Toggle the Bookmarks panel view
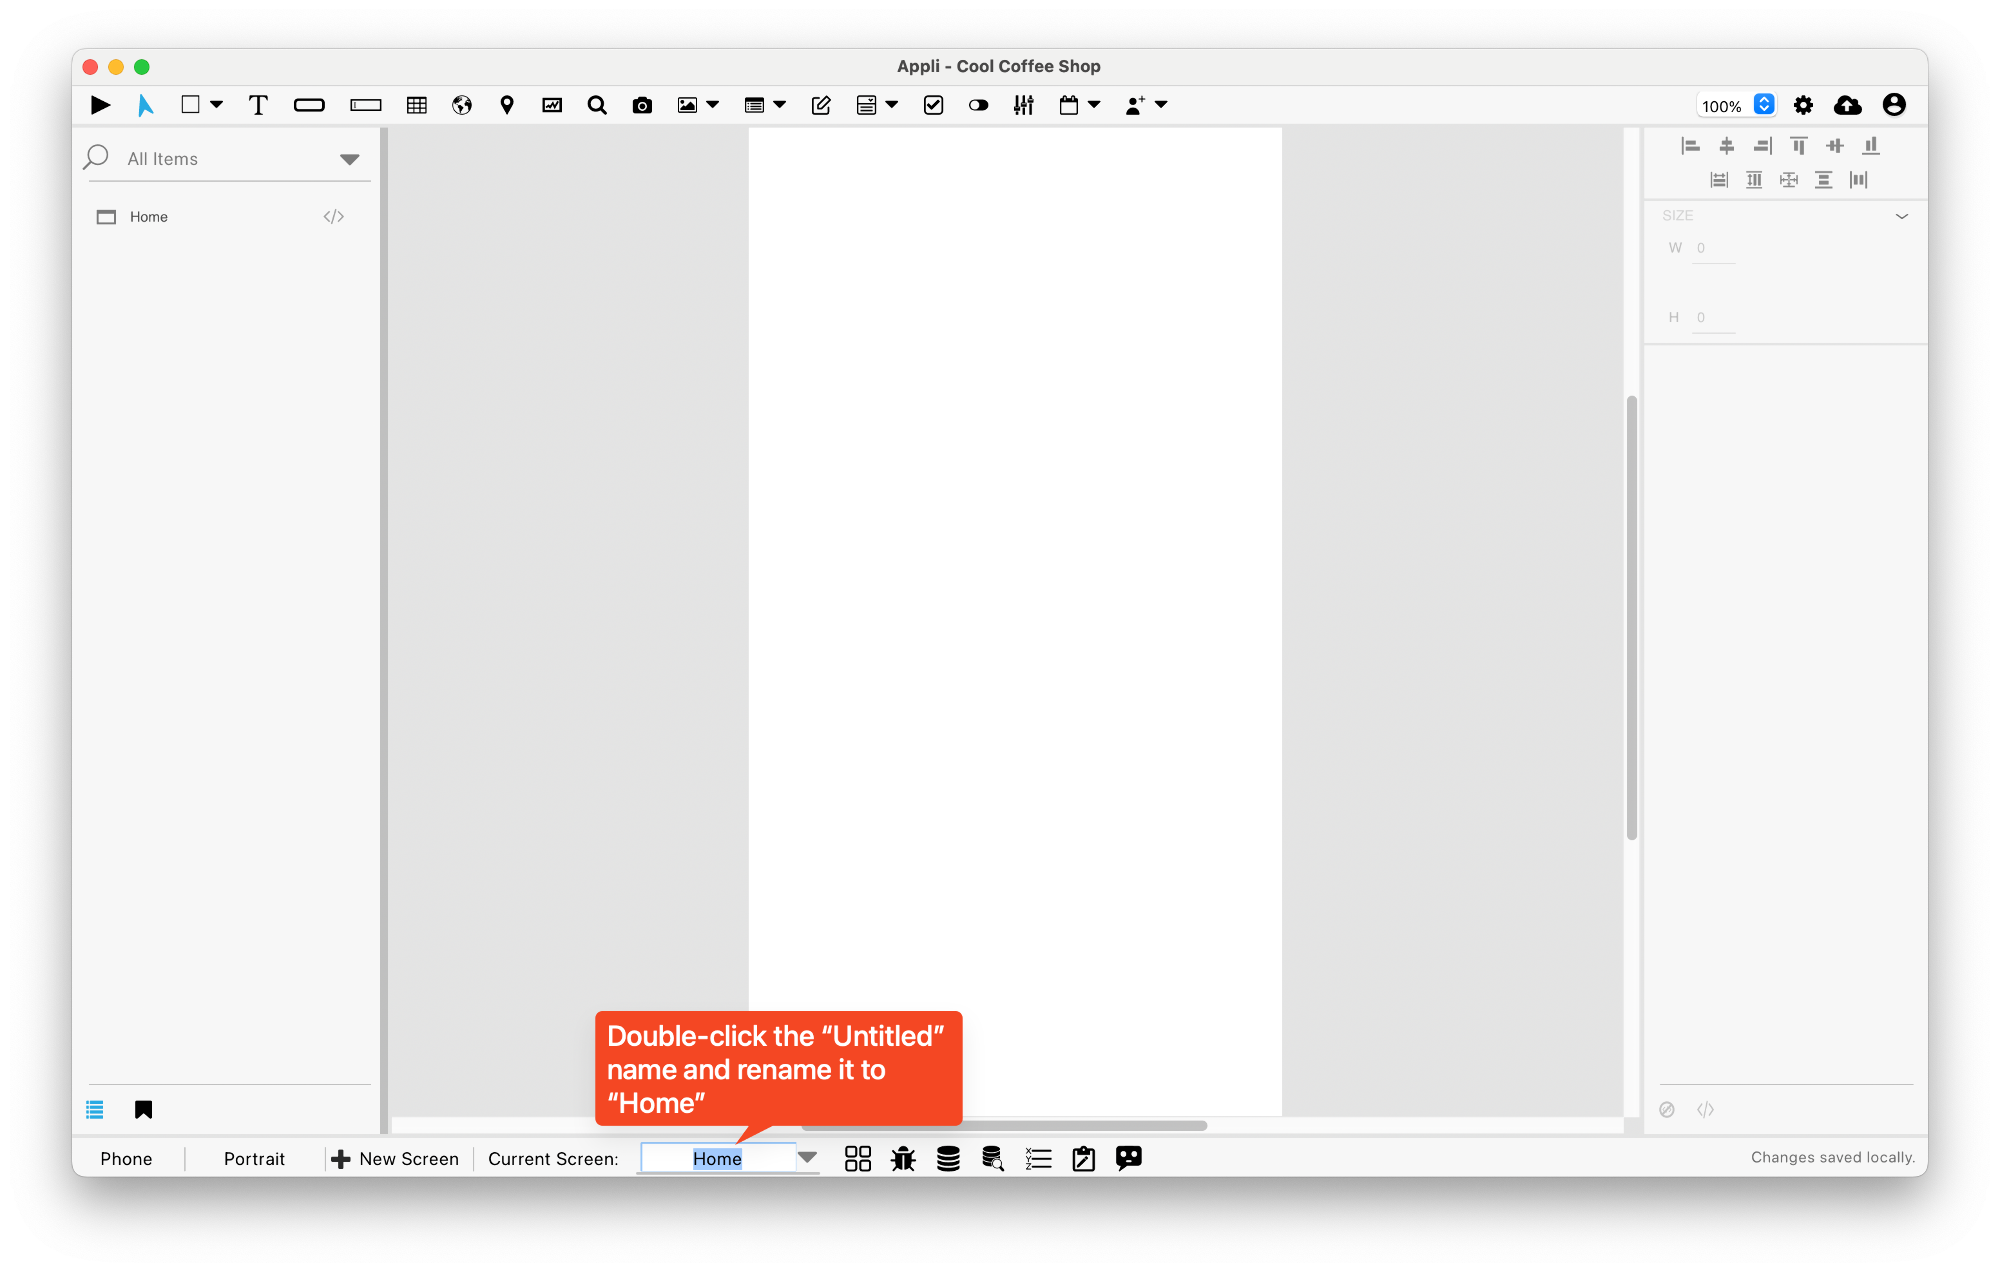 click(x=144, y=1107)
